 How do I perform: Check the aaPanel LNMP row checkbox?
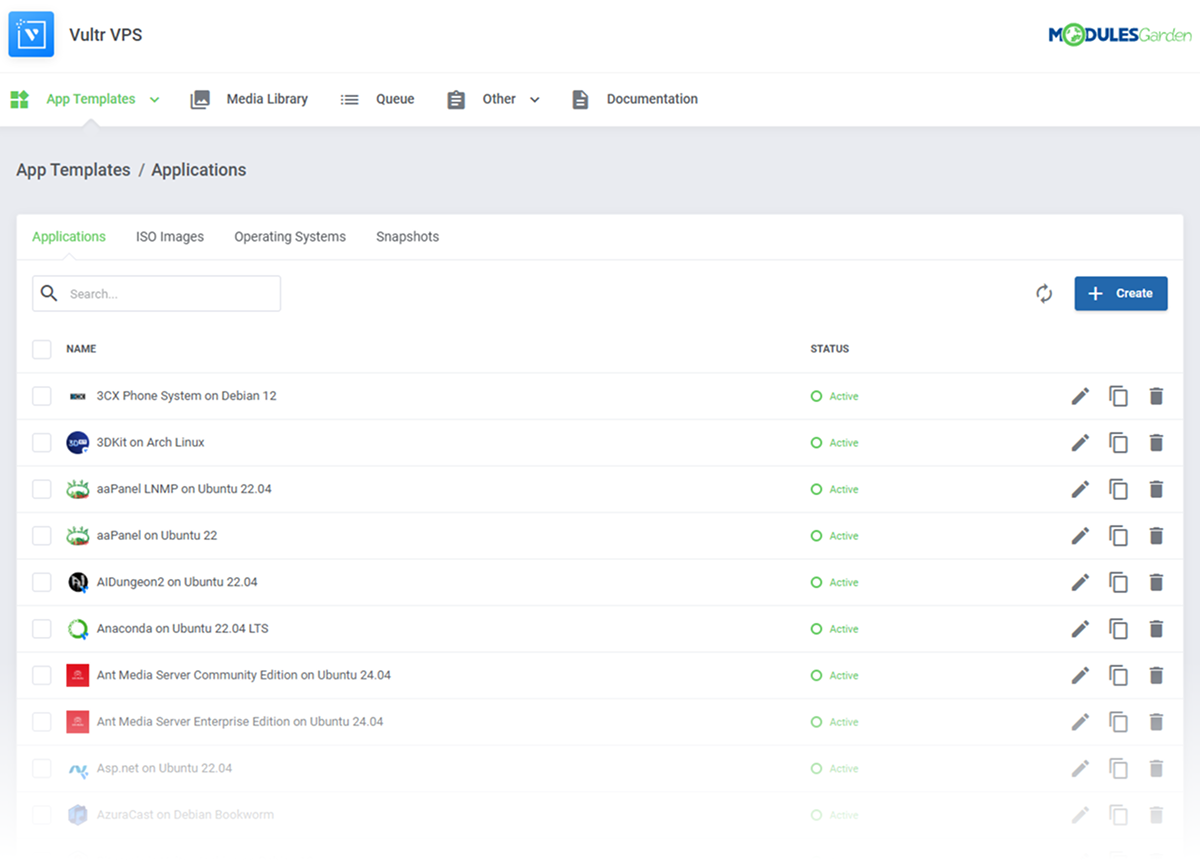[x=42, y=489]
